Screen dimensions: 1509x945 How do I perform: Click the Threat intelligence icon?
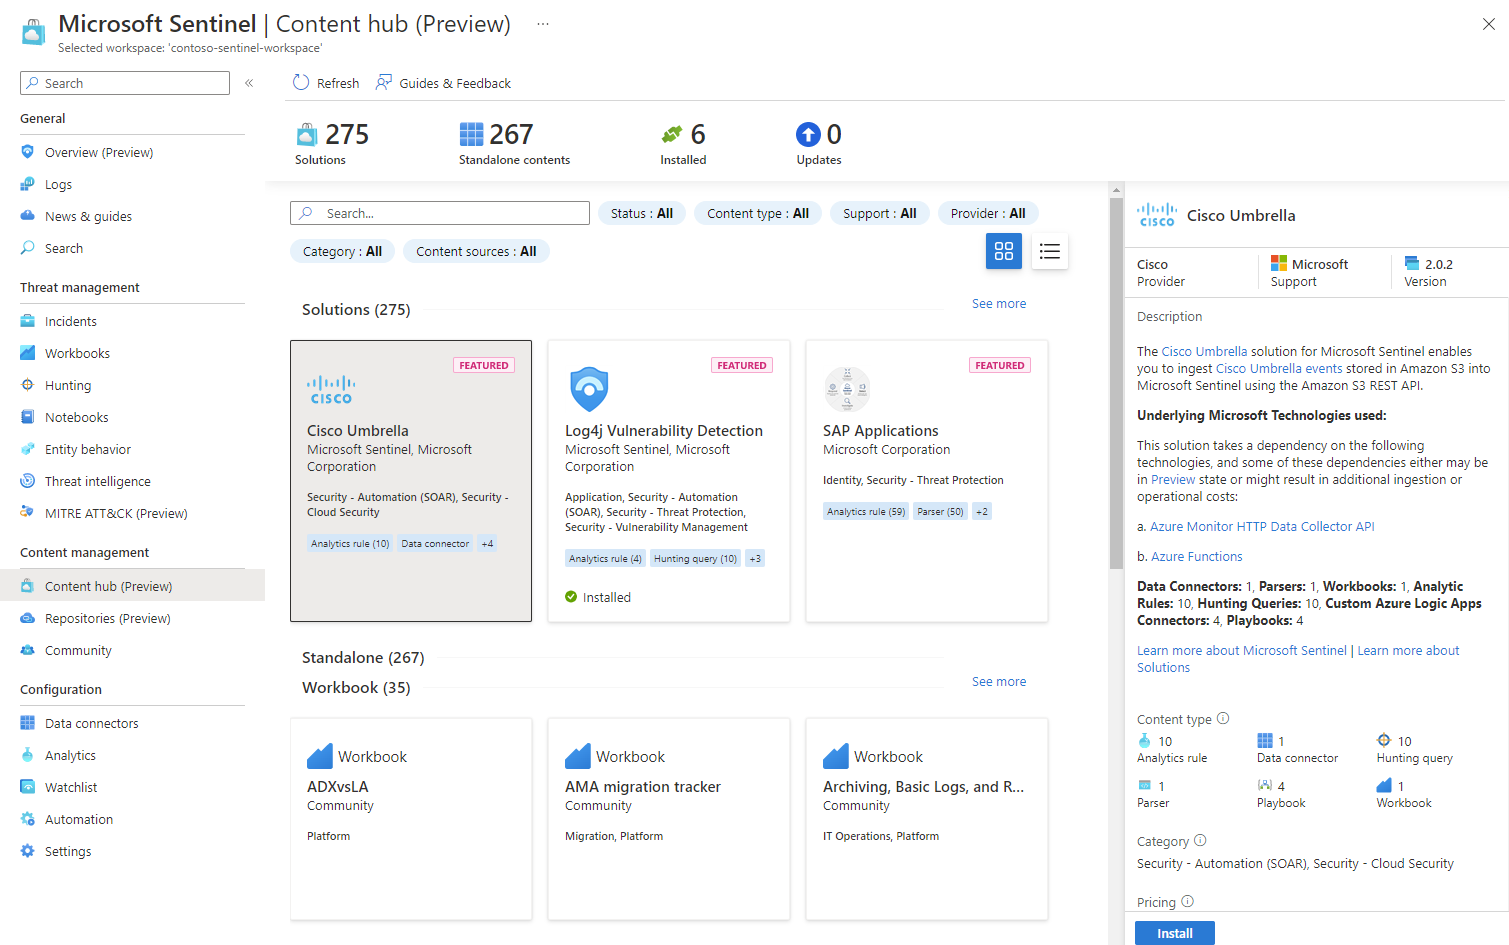28,481
